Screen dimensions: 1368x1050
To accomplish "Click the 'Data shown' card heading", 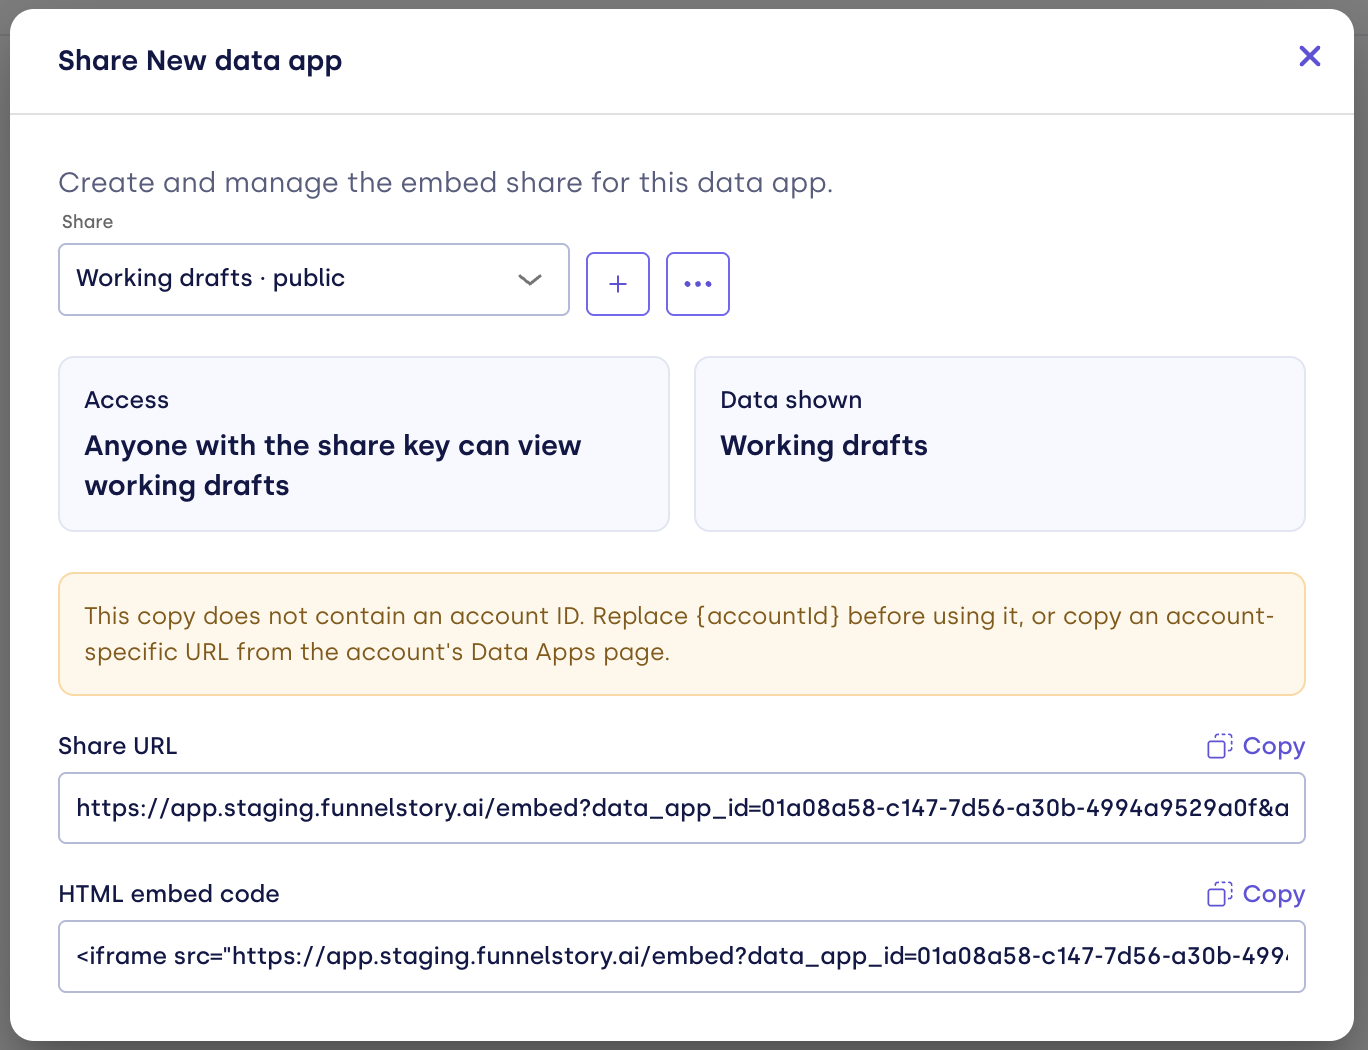I will (x=791, y=400).
